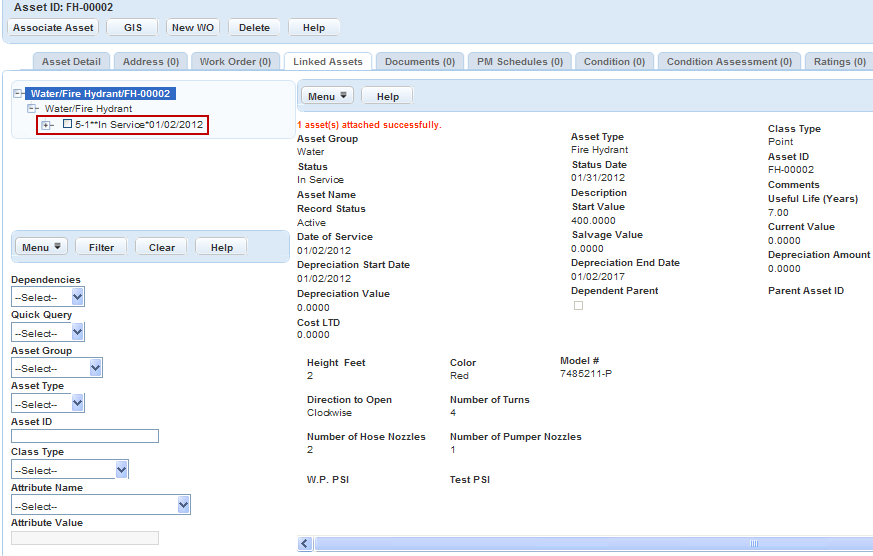Screen dimensions: 873x556
Task: Toggle the Dependent Parent checkbox
Action: tap(578, 306)
